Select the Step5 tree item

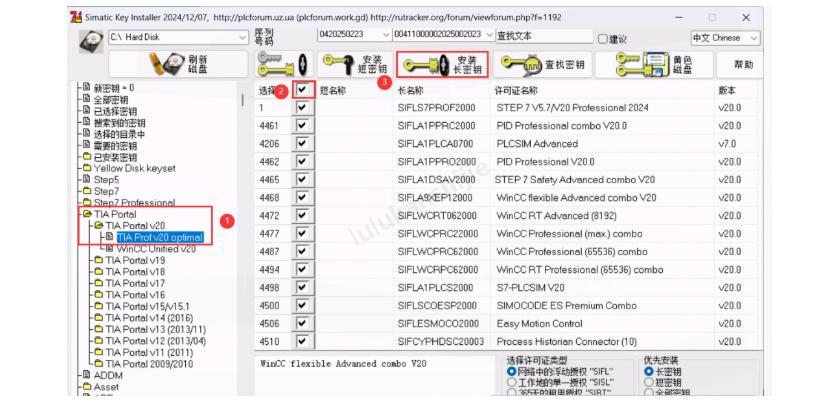point(106,180)
